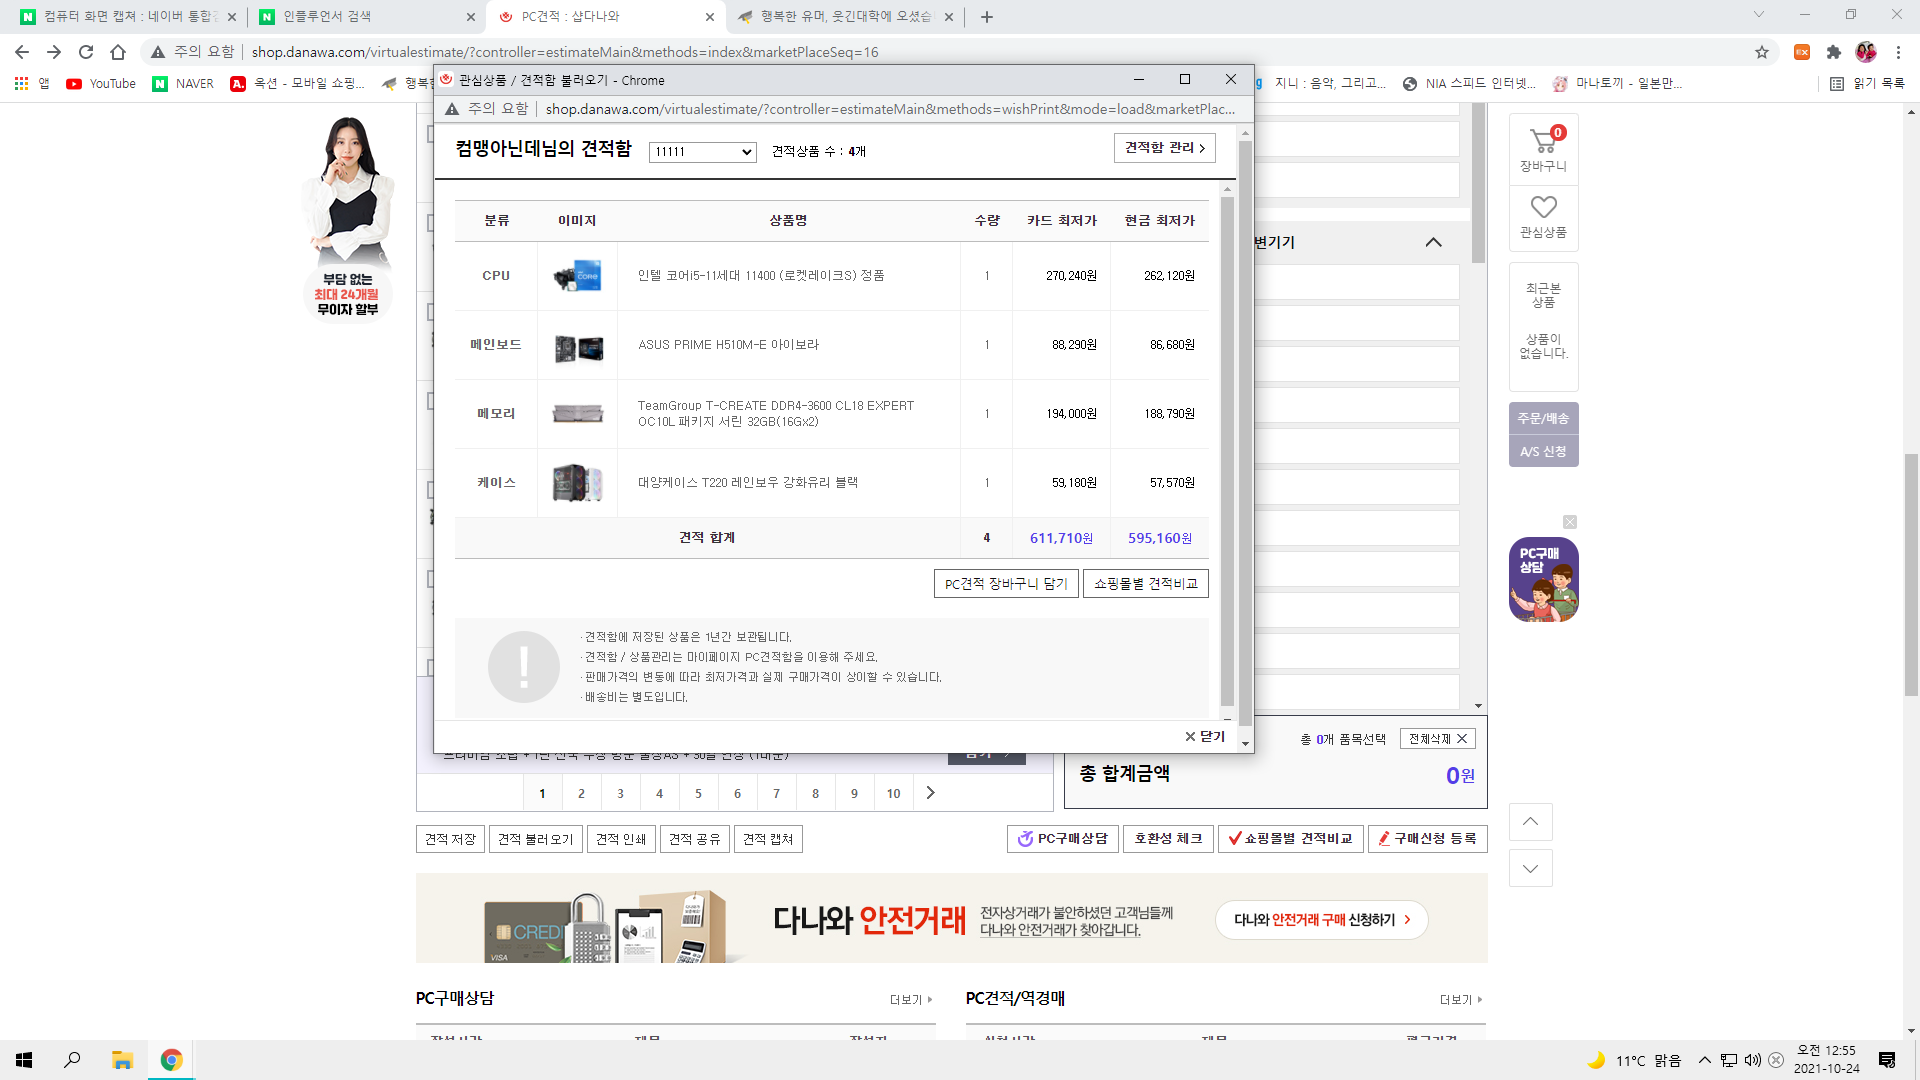Viewport: 1920px width, 1080px height.
Task: Click the popup window address bar
Action: (x=890, y=109)
